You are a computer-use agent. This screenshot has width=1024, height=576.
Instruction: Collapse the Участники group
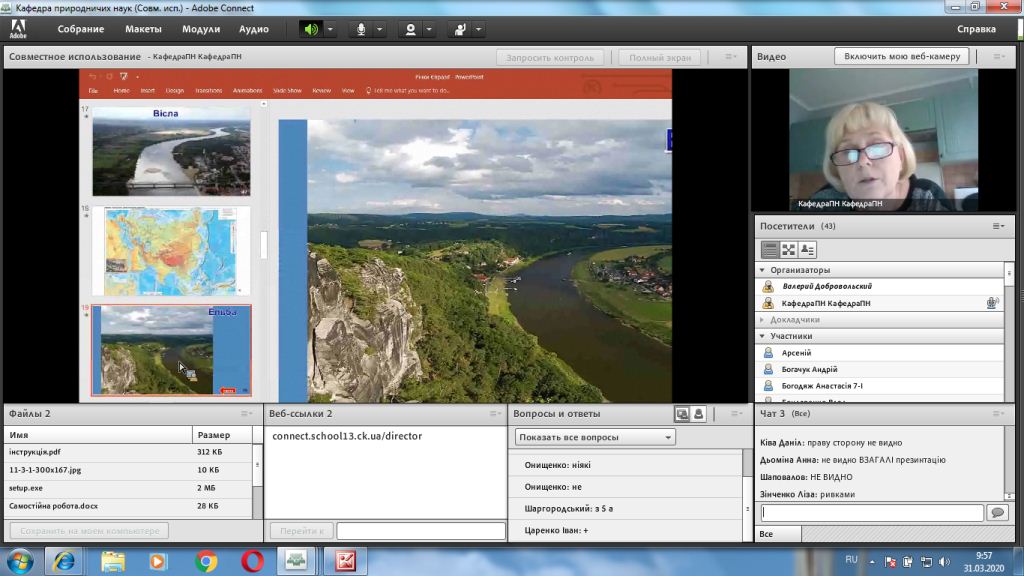(x=762, y=336)
